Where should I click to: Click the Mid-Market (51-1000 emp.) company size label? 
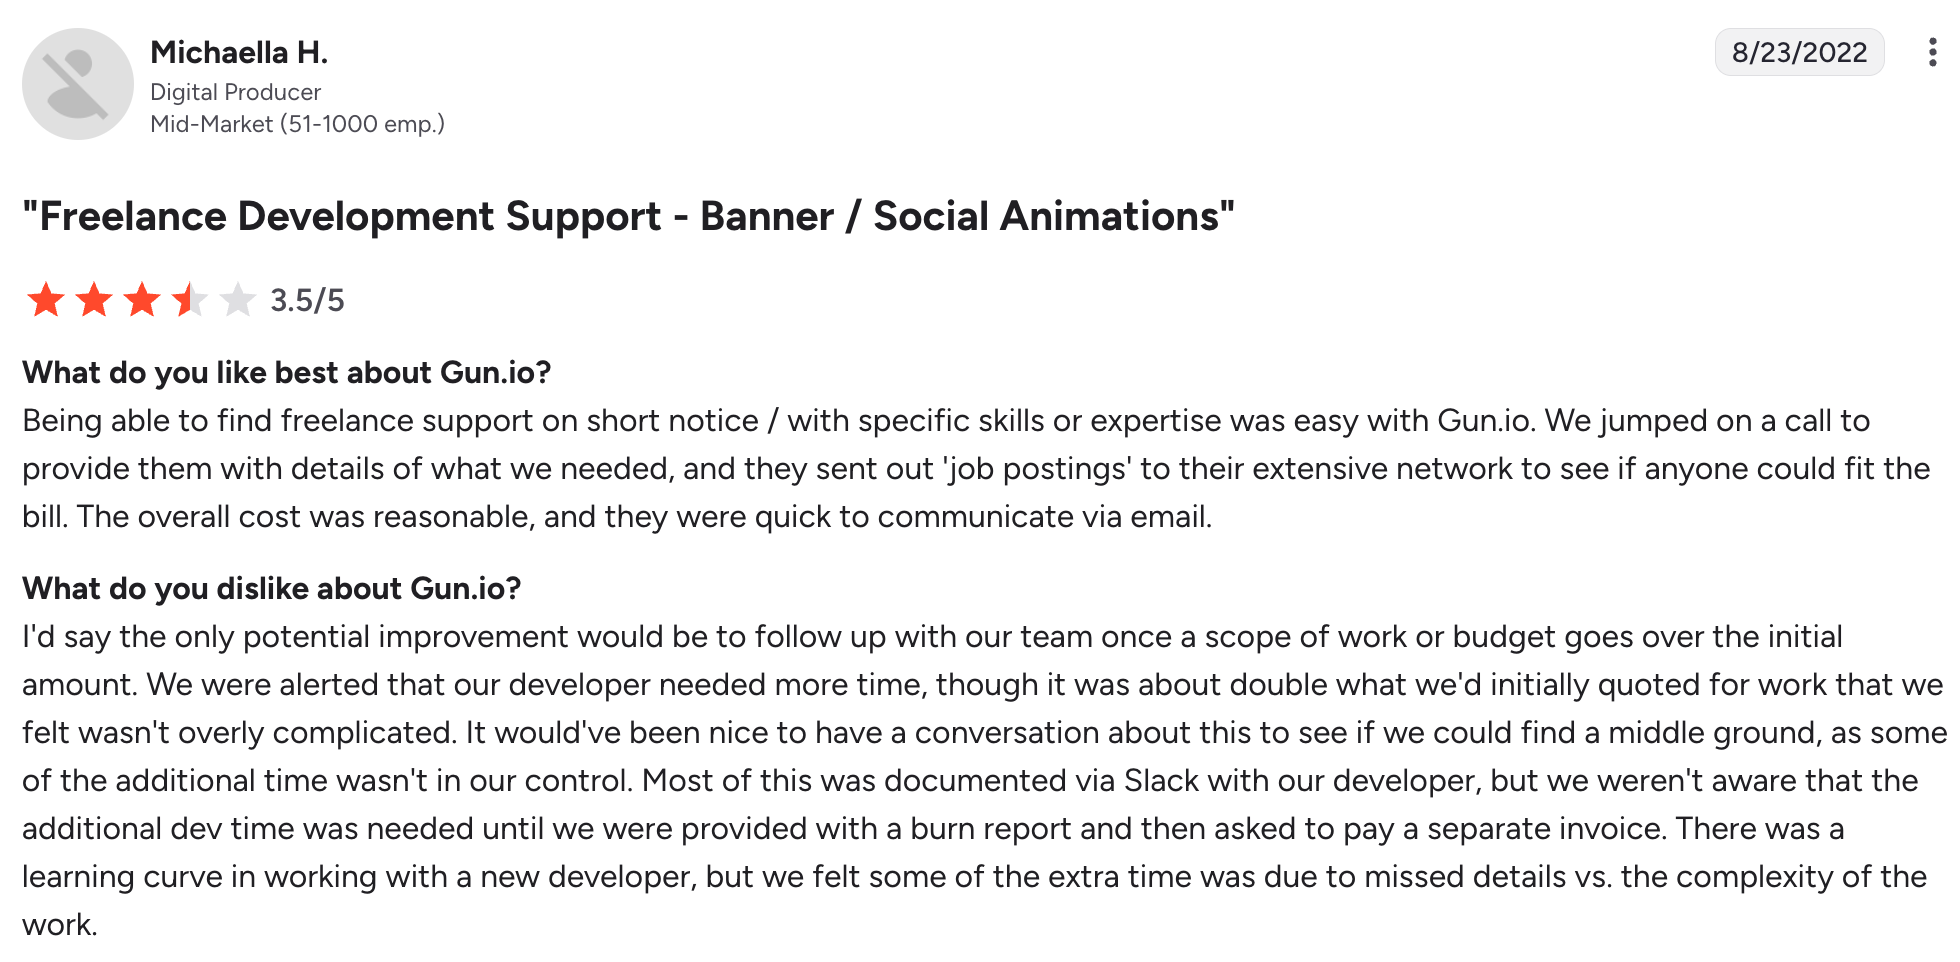click(297, 124)
